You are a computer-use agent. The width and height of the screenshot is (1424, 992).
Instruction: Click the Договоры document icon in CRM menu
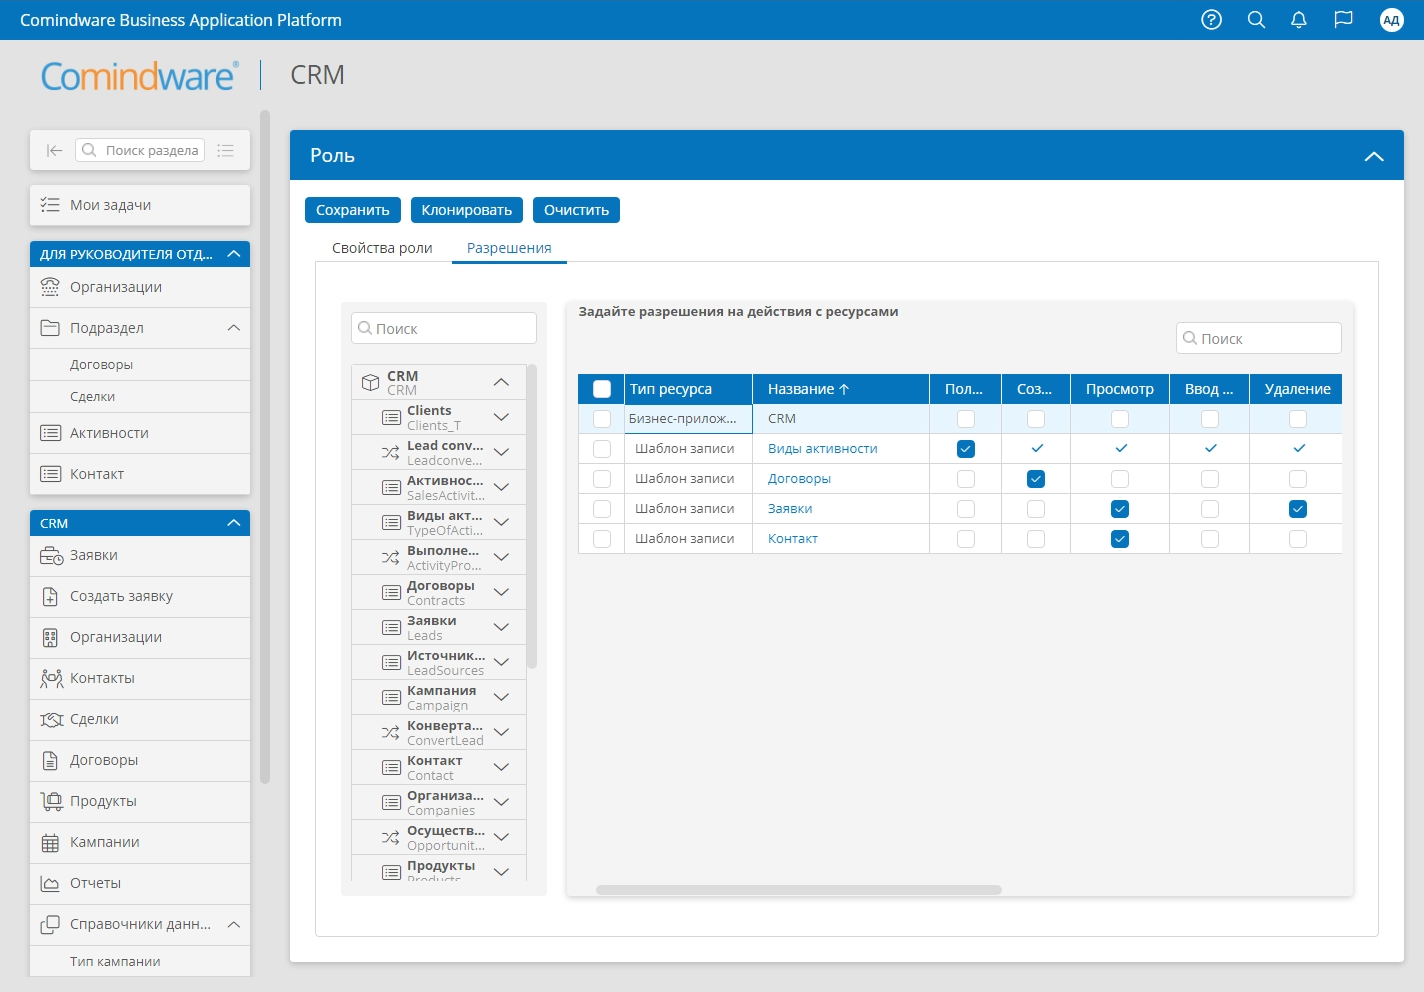pos(50,760)
